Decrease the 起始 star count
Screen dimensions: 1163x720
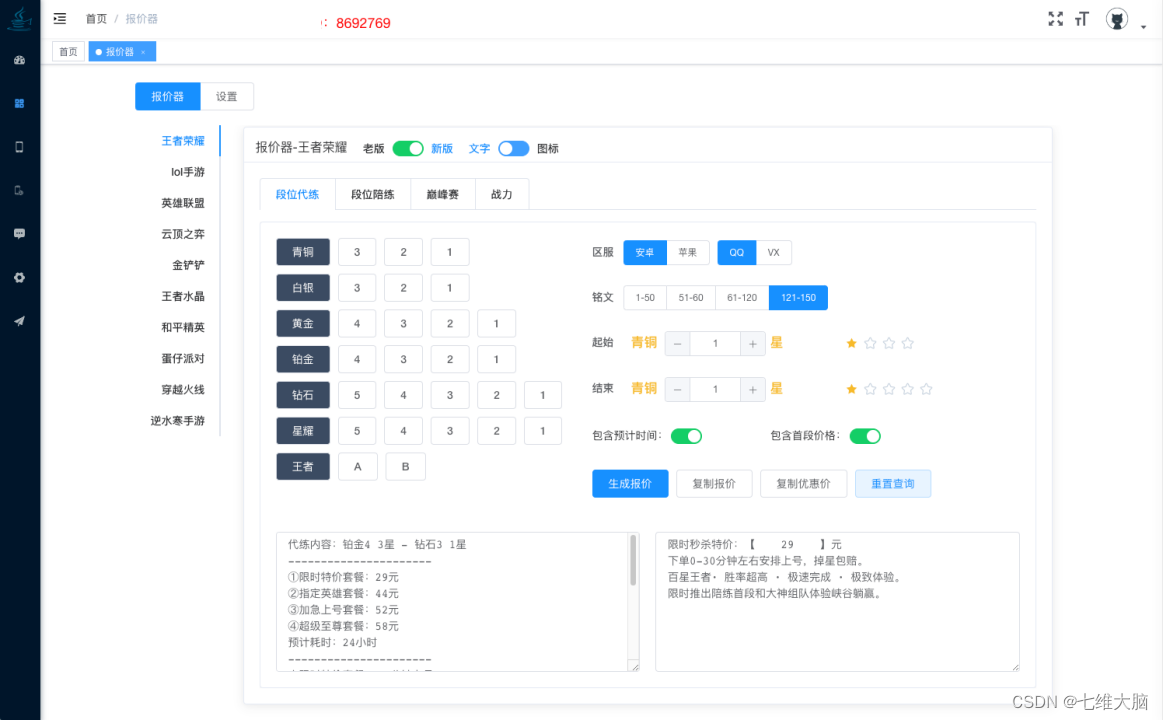[x=677, y=343]
